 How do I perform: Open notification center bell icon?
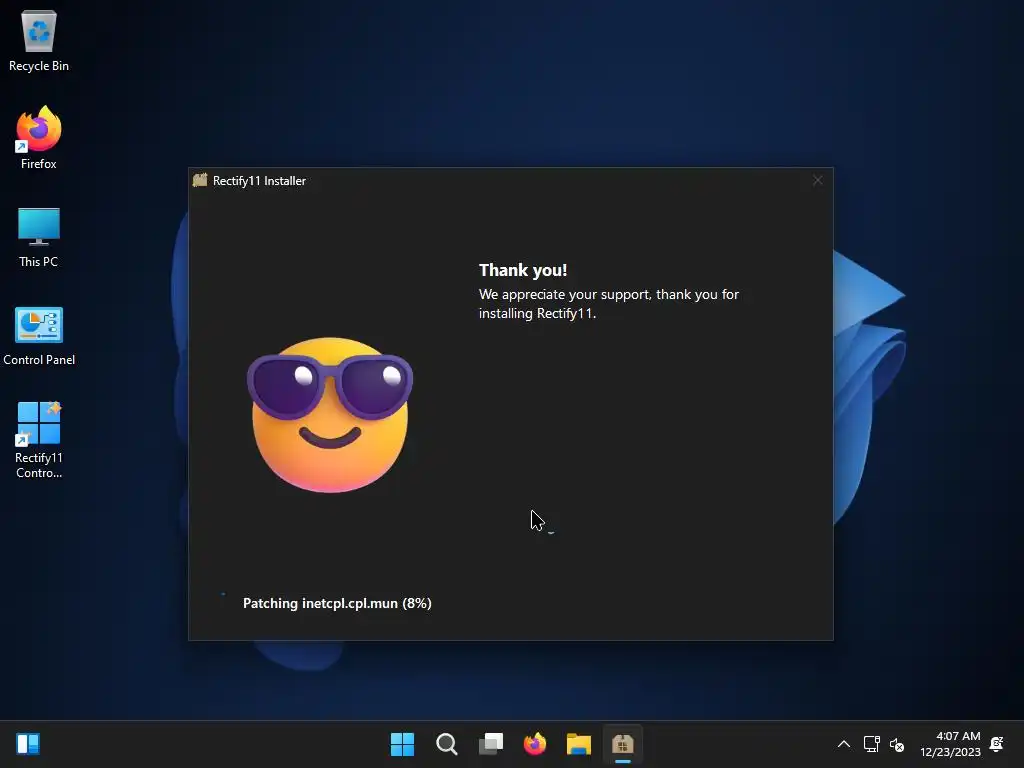(x=997, y=744)
